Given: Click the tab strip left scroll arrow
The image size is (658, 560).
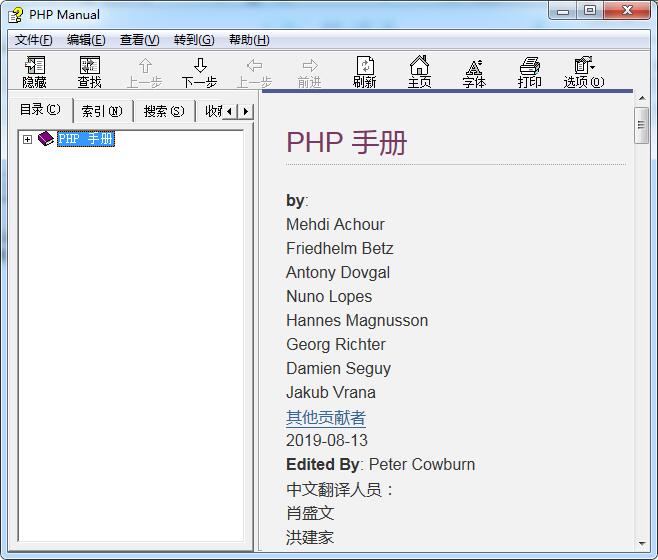Looking at the screenshot, I should [230, 112].
